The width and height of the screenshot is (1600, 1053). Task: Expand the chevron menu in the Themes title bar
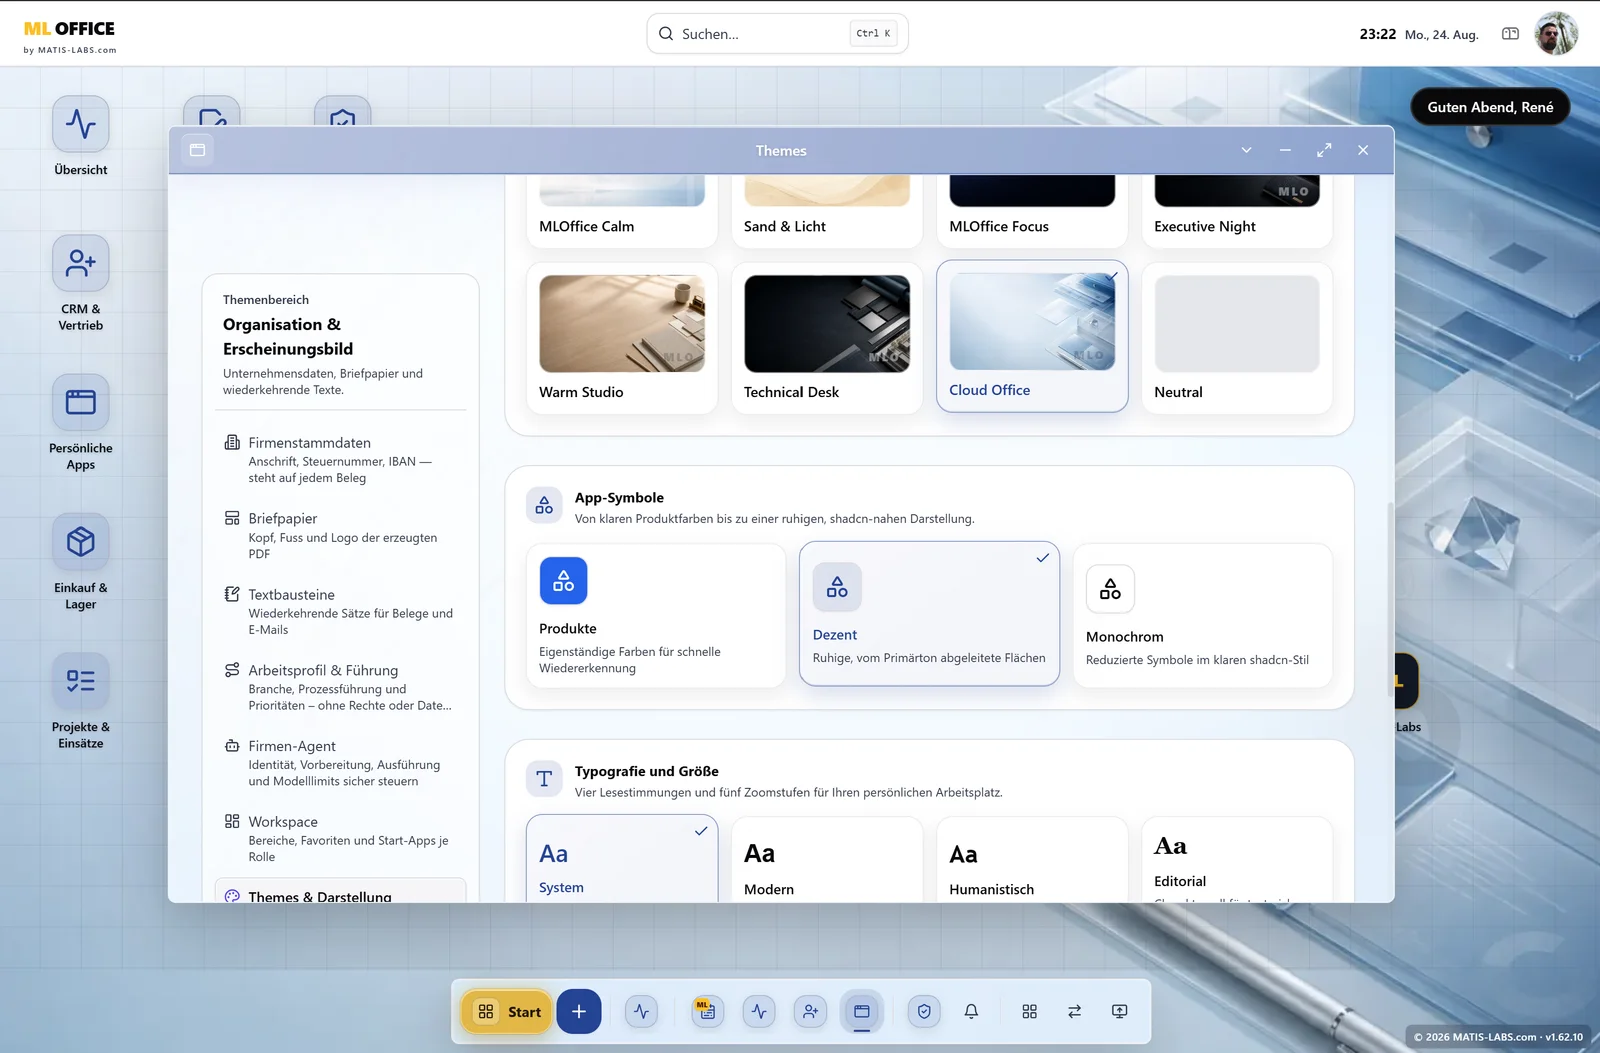coord(1246,150)
